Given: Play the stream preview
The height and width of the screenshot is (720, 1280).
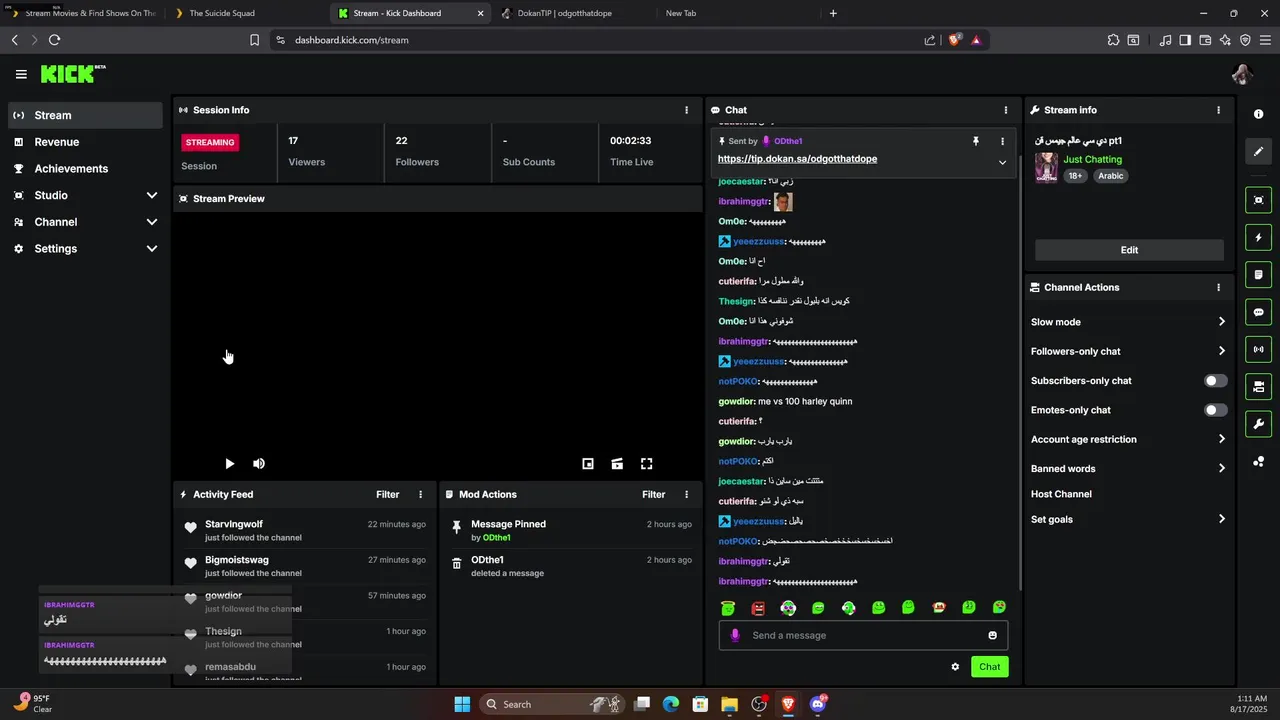Looking at the screenshot, I should (x=229, y=463).
